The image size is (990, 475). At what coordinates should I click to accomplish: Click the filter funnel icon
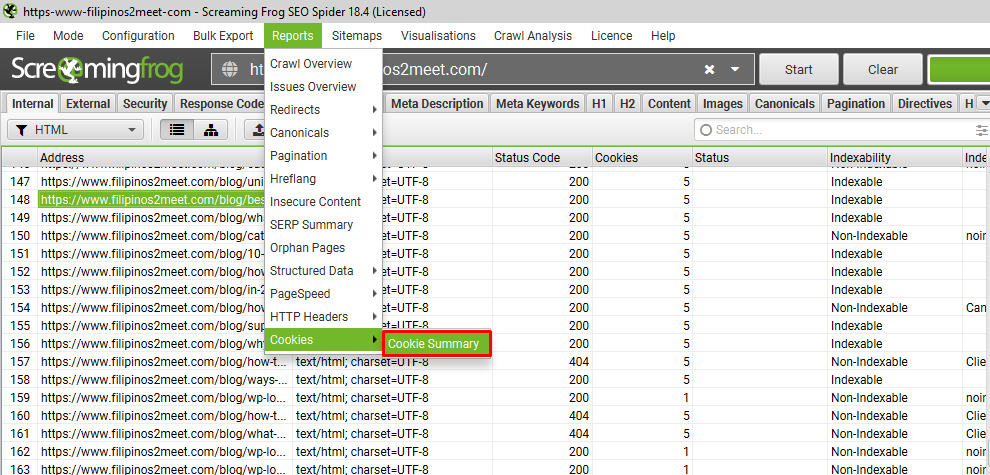(x=21, y=130)
